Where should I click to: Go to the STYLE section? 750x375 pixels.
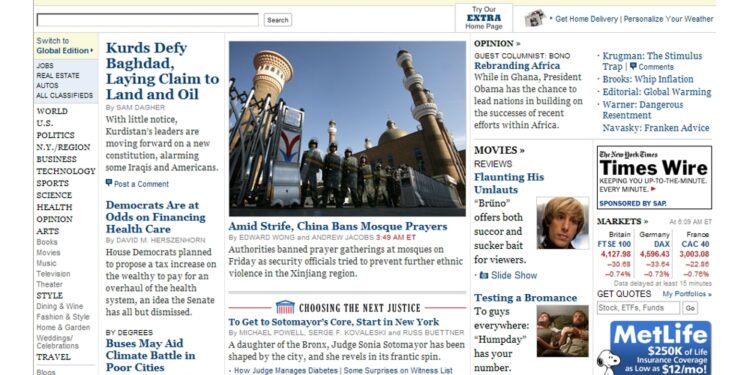pos(50,296)
